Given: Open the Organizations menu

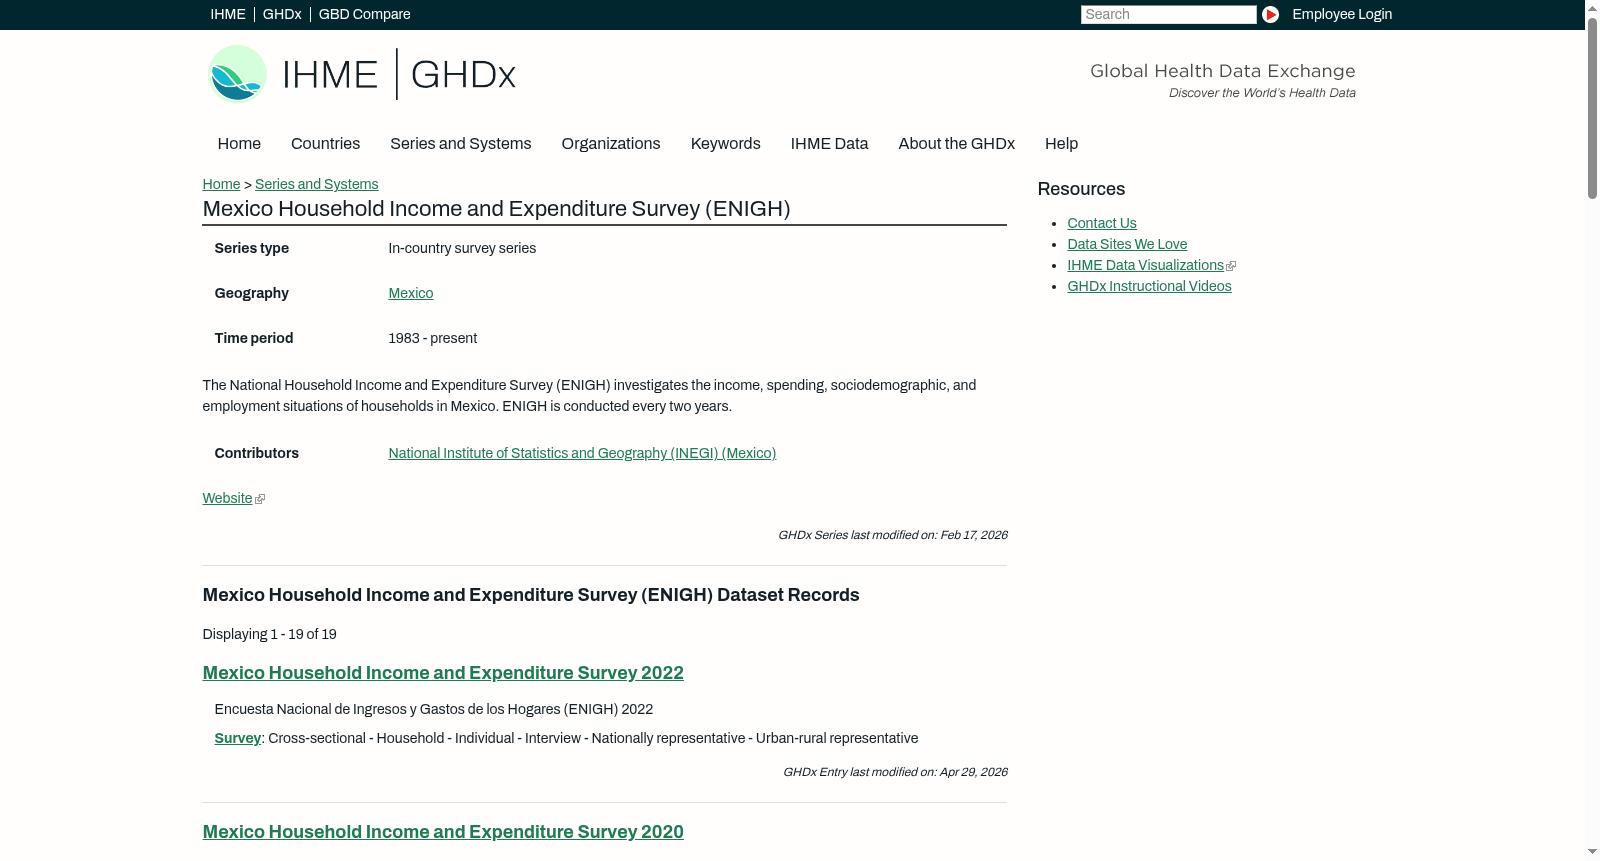Looking at the screenshot, I should tap(611, 144).
